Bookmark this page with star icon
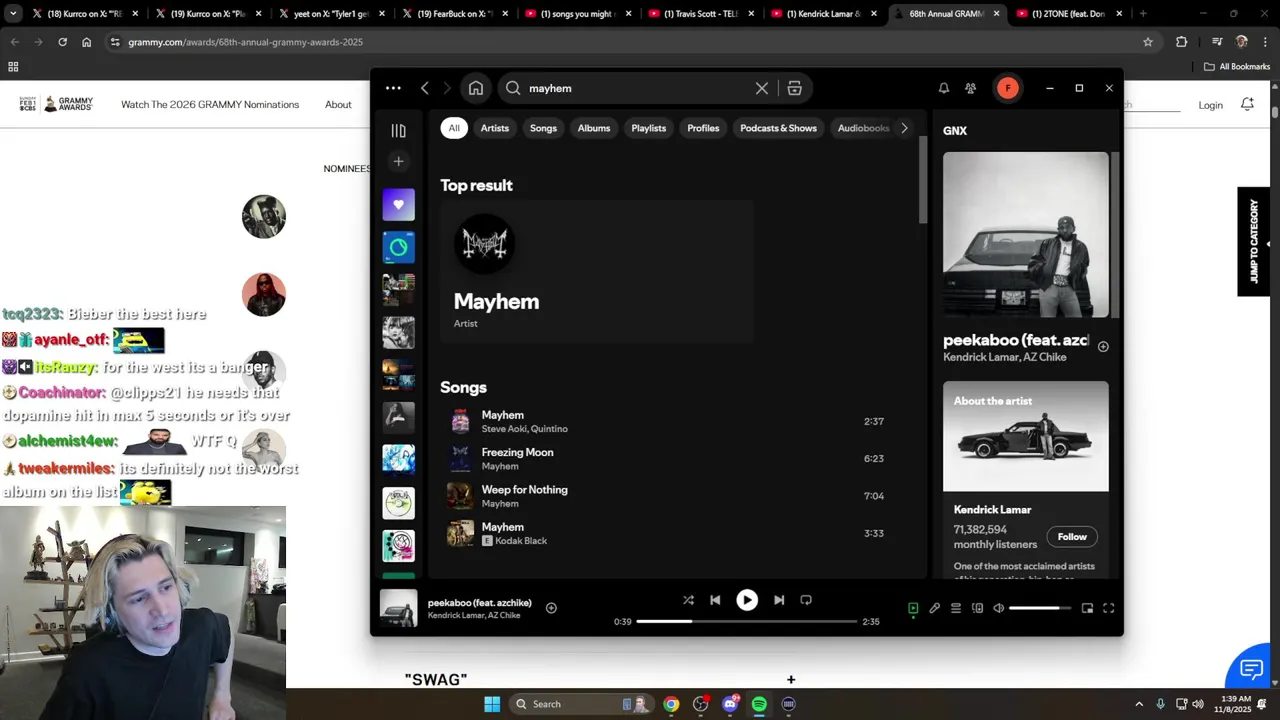This screenshot has width=1280, height=720. 1148,42
